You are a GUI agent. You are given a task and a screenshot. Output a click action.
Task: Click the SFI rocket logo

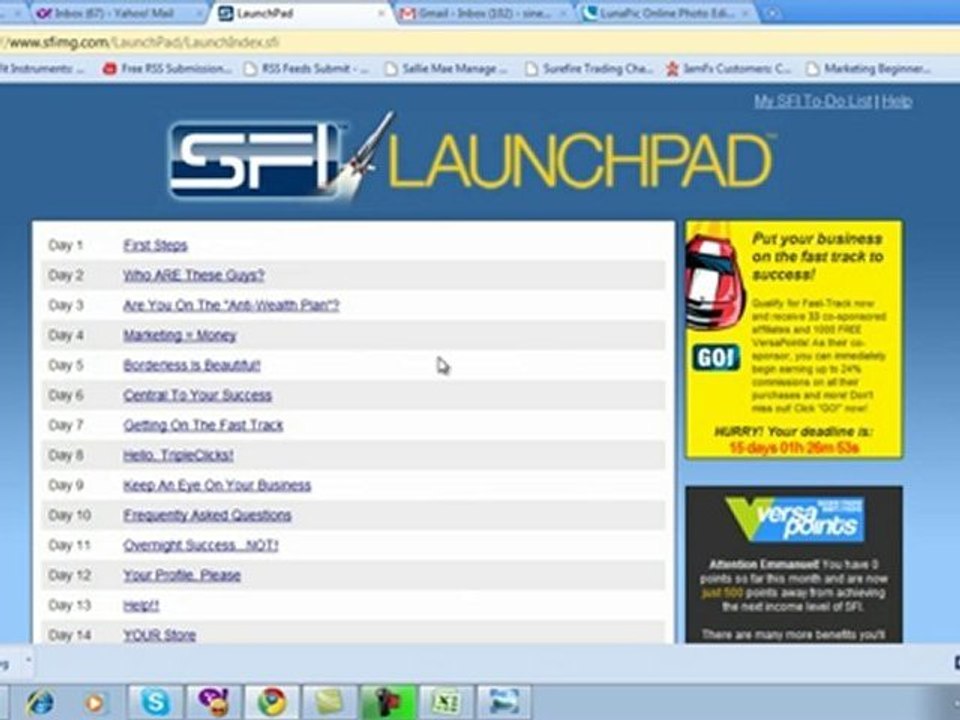pyautogui.click(x=280, y=157)
